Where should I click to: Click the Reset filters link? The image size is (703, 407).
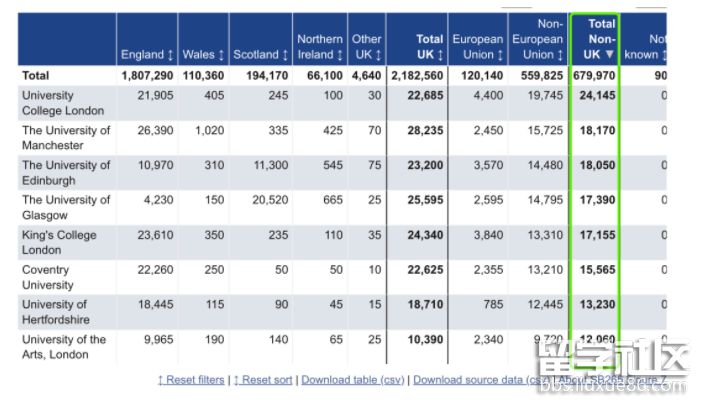pyautogui.click(x=191, y=380)
